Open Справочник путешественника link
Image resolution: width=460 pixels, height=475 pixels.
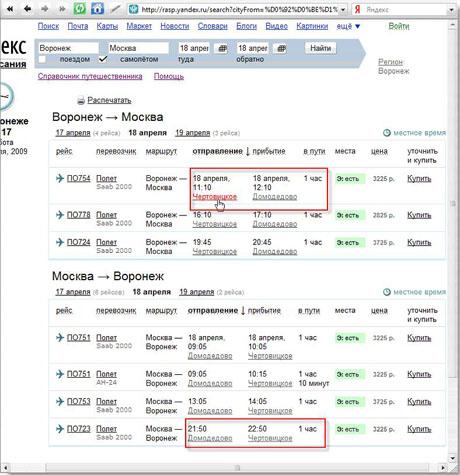(x=90, y=76)
